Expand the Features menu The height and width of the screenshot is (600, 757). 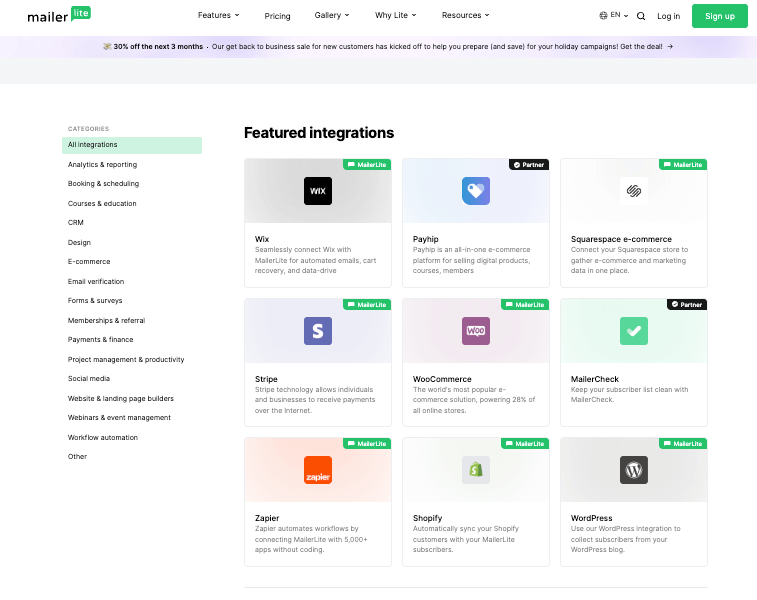pyautogui.click(x=218, y=15)
